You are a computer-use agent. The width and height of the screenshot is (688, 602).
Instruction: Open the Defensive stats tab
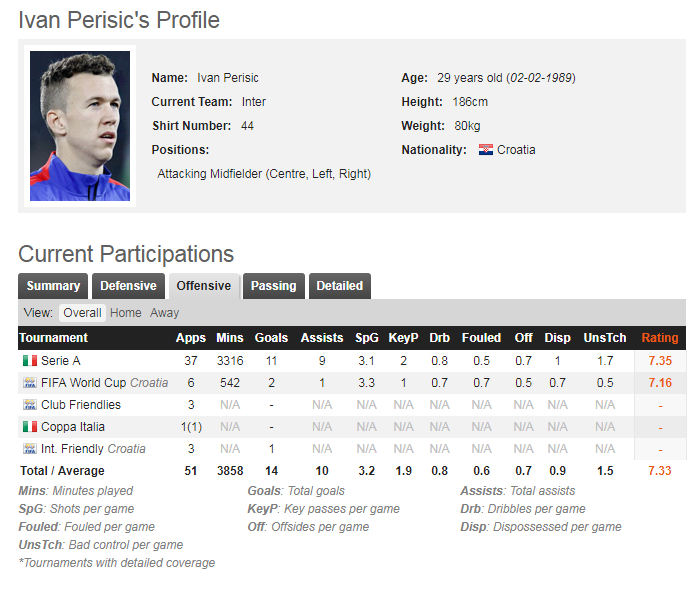pyautogui.click(x=128, y=286)
